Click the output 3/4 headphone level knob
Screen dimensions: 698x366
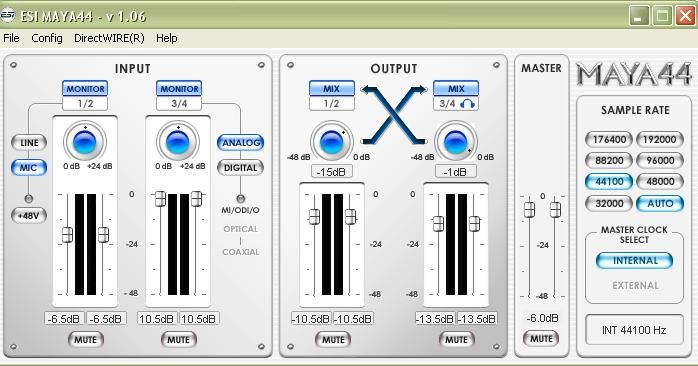coord(455,142)
